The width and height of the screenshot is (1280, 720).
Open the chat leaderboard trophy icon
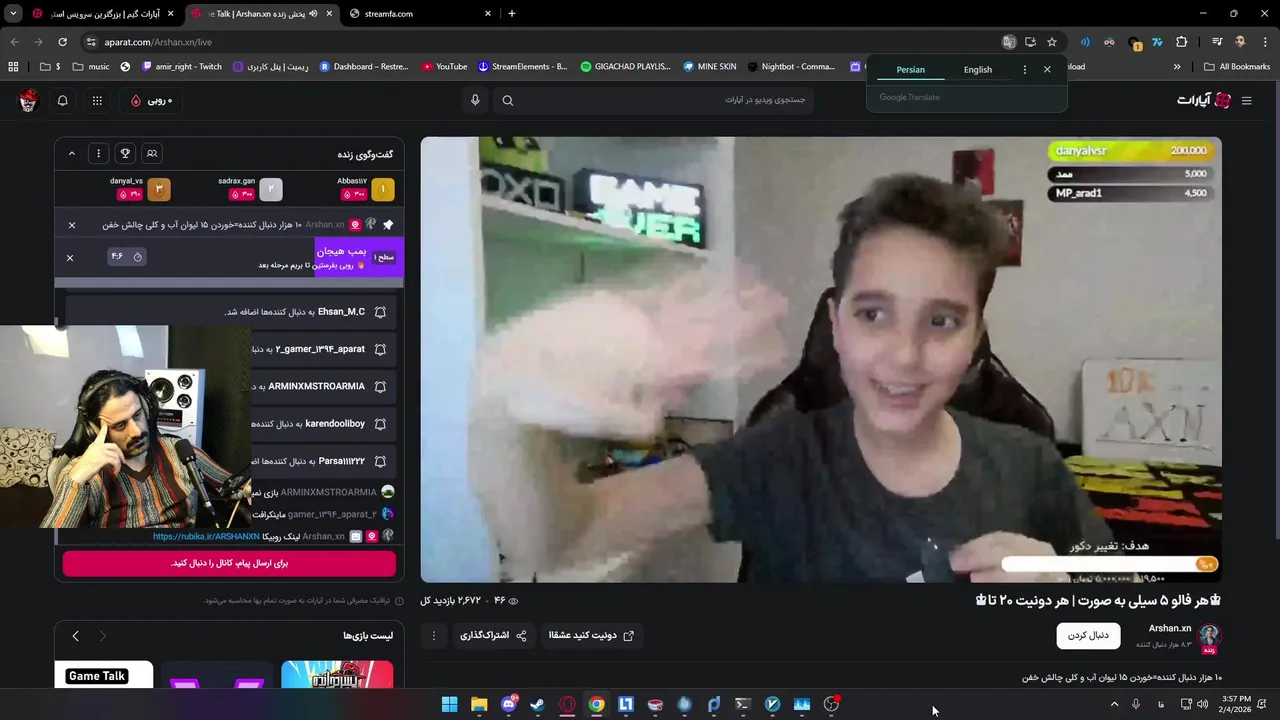(x=125, y=153)
